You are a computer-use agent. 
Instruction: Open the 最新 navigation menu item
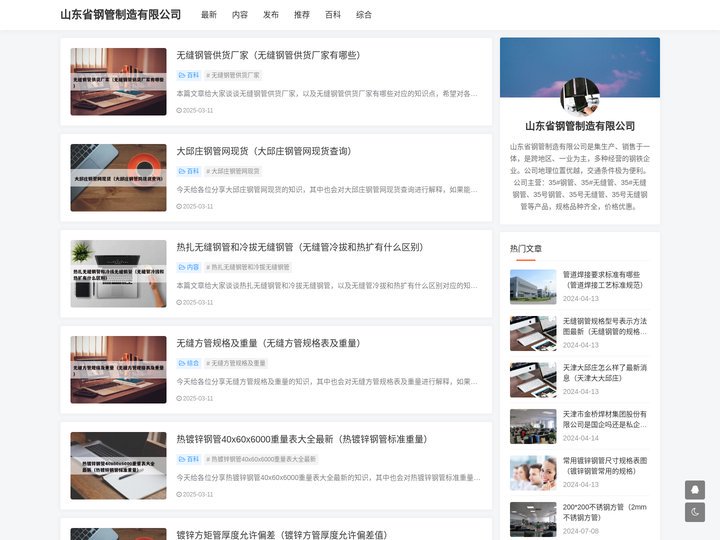[x=208, y=15]
